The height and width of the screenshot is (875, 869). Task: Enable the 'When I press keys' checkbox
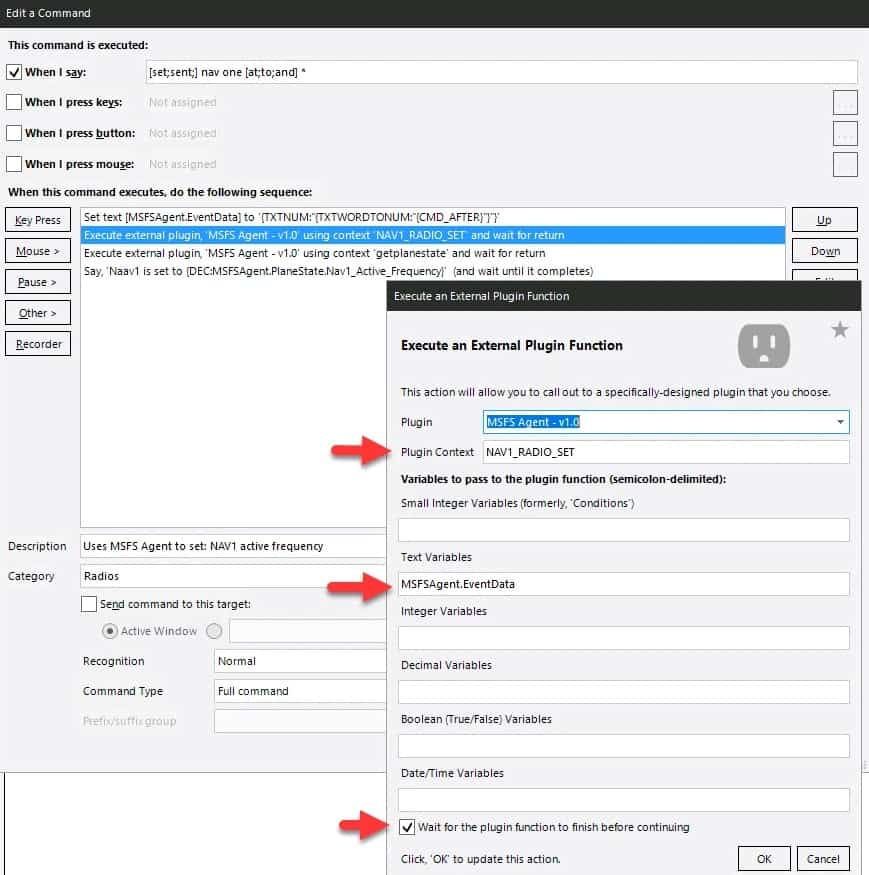click(x=14, y=102)
